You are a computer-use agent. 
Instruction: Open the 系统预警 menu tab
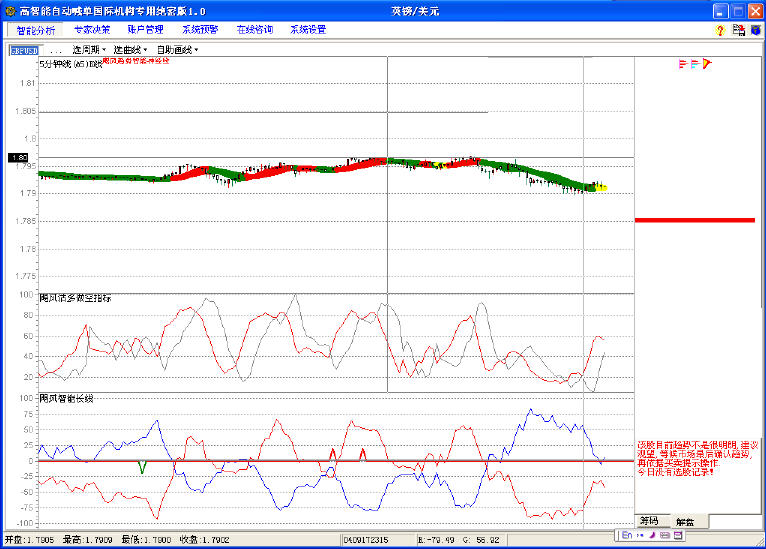tap(200, 30)
